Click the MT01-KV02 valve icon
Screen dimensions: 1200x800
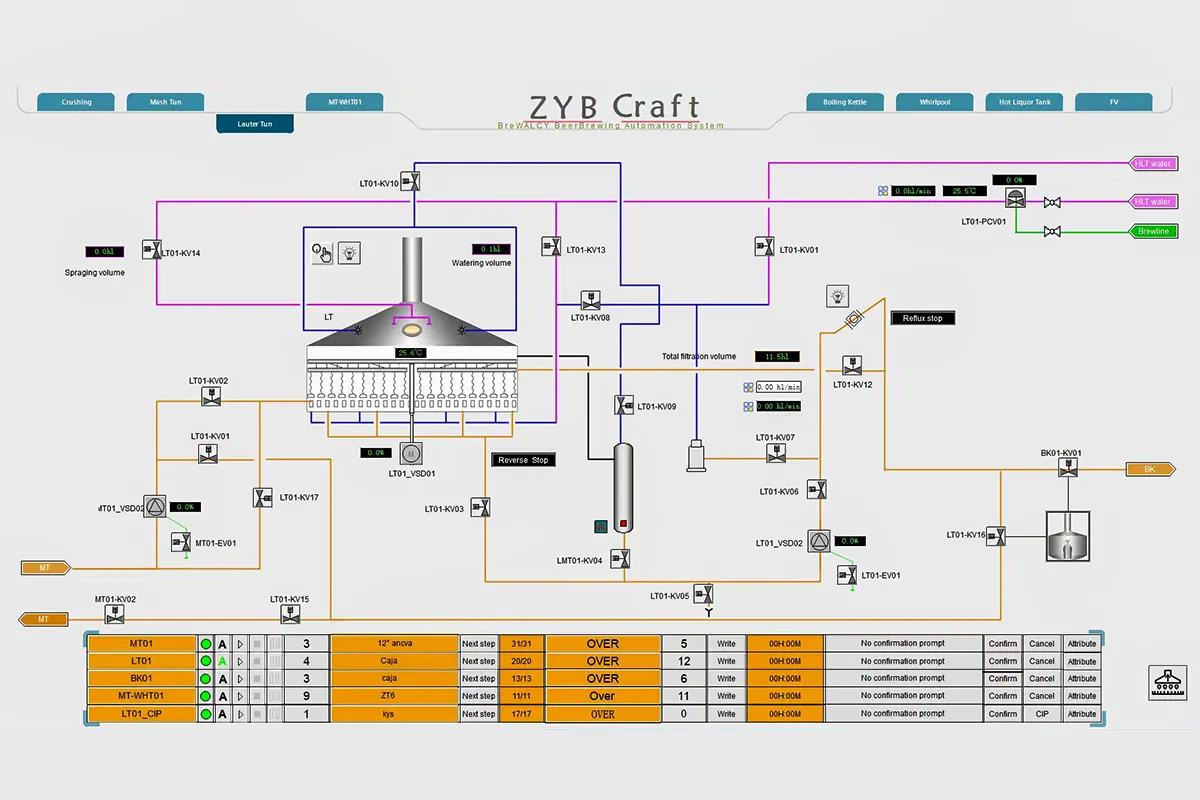coord(115,616)
